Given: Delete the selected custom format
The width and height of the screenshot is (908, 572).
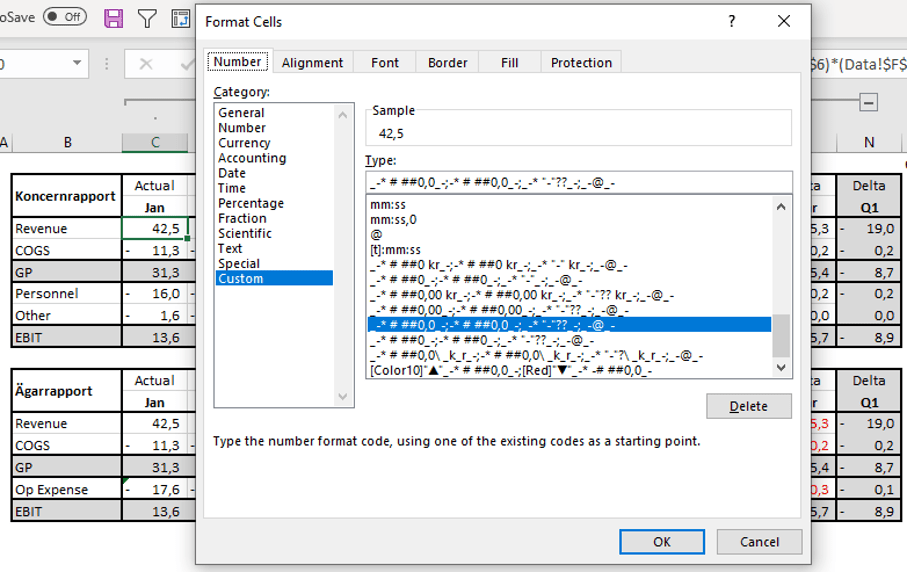Looking at the screenshot, I should pyautogui.click(x=748, y=406).
